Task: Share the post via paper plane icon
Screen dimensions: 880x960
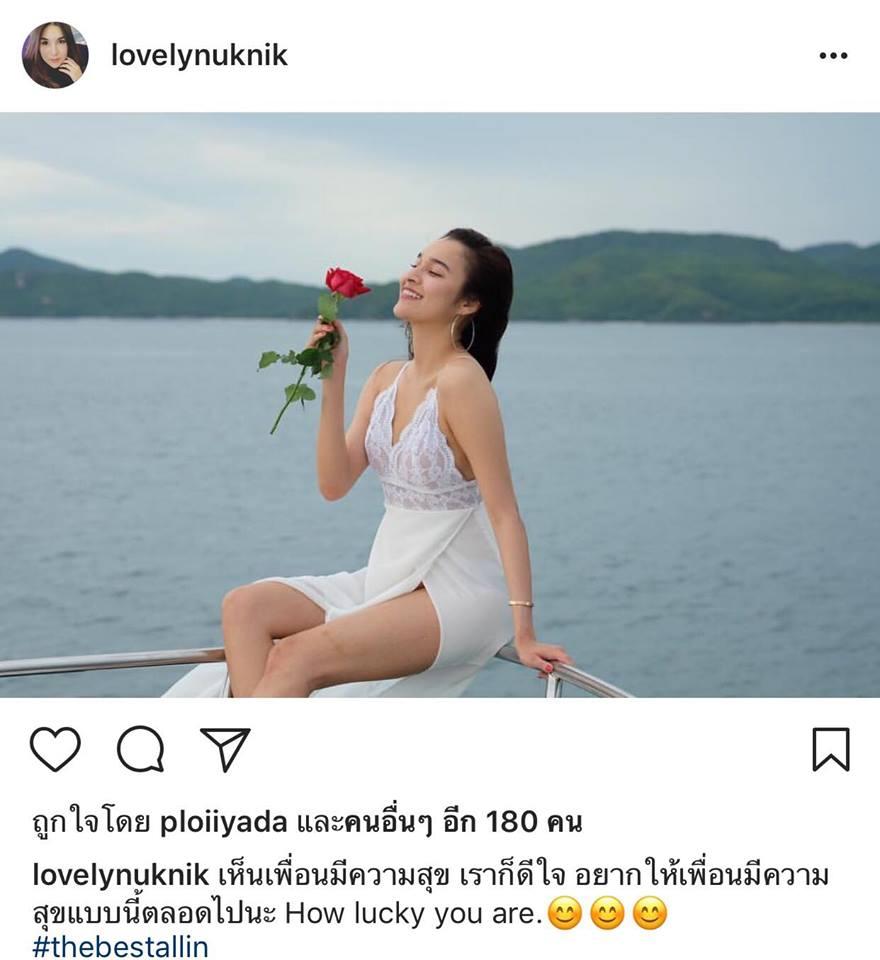Action: pos(226,748)
